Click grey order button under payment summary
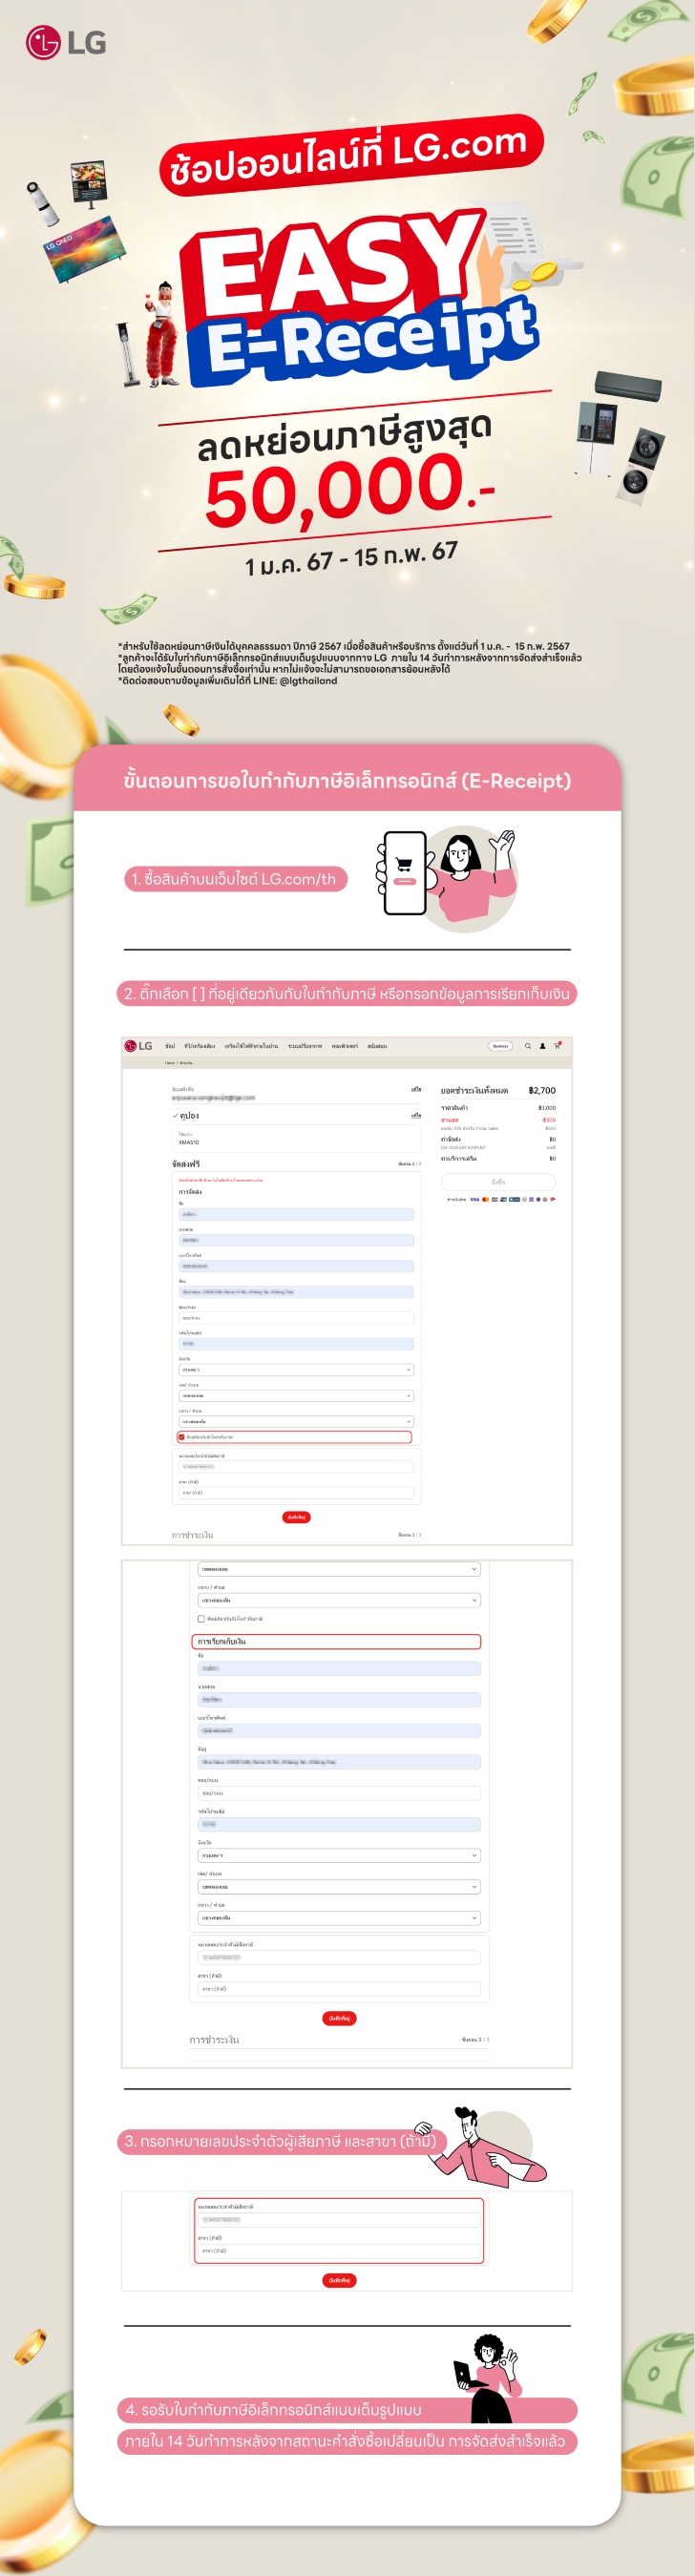 [x=498, y=1182]
